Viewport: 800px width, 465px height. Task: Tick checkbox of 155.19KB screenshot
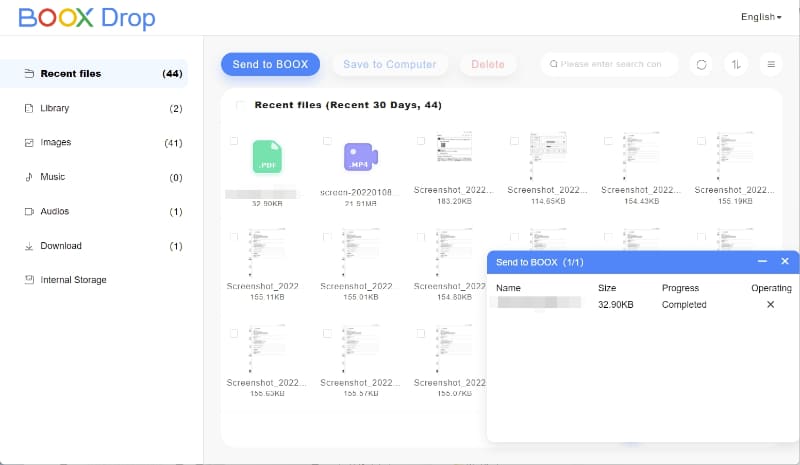[x=702, y=141]
